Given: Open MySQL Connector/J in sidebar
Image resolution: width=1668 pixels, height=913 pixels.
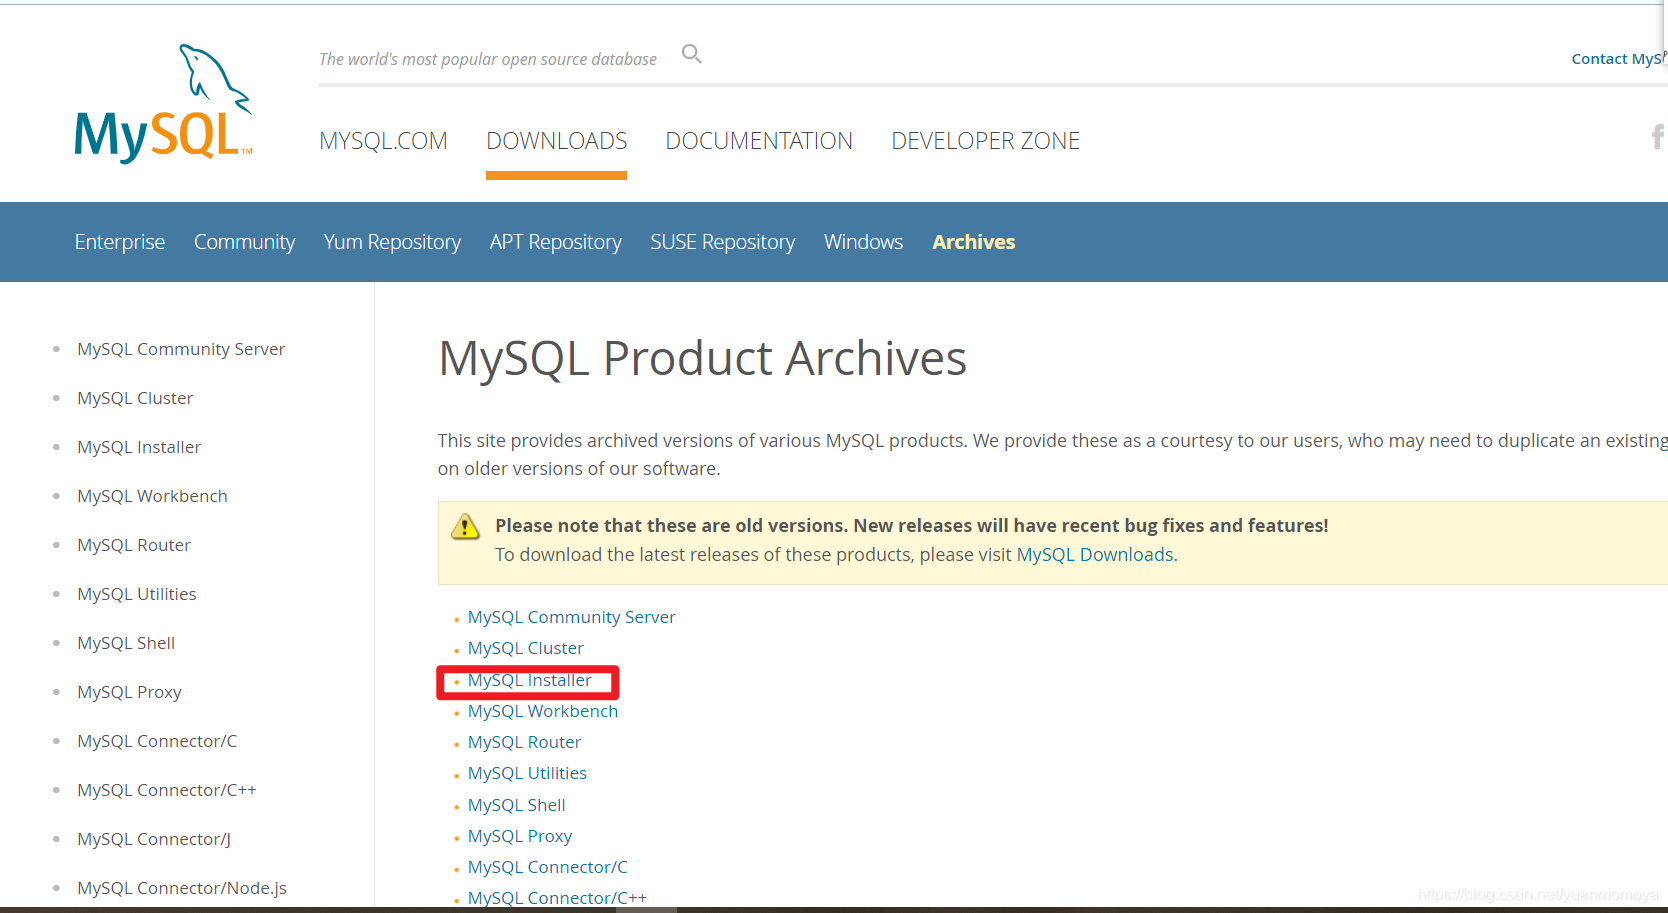Looking at the screenshot, I should (x=154, y=839).
